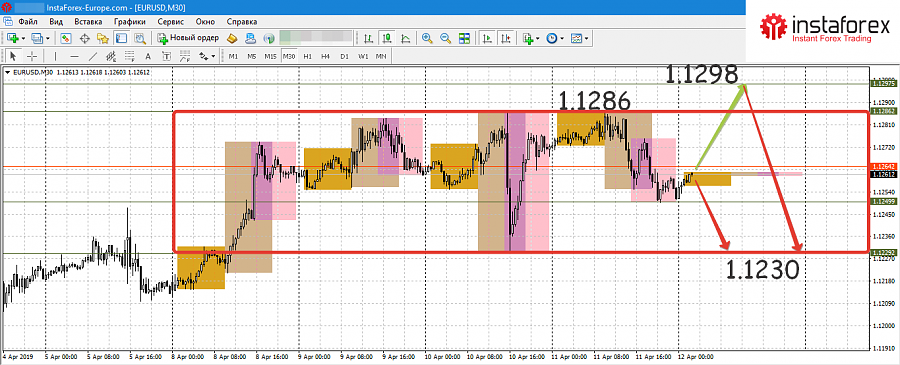The width and height of the screenshot is (900, 365).
Task: Toggle the chart shift button
Action: click(506, 38)
